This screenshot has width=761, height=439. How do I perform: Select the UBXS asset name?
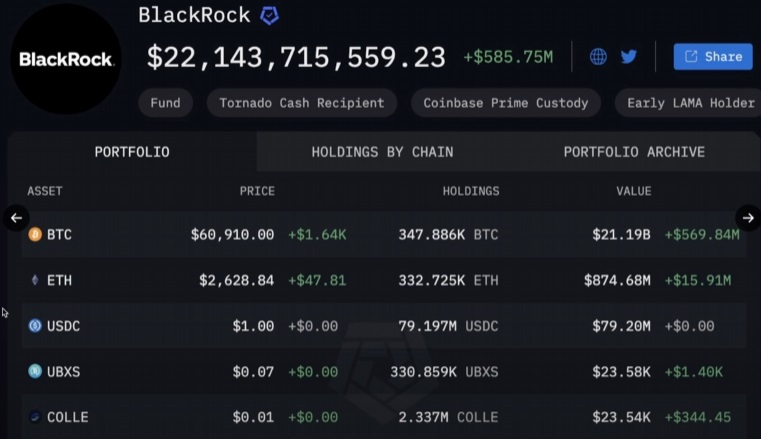click(63, 372)
